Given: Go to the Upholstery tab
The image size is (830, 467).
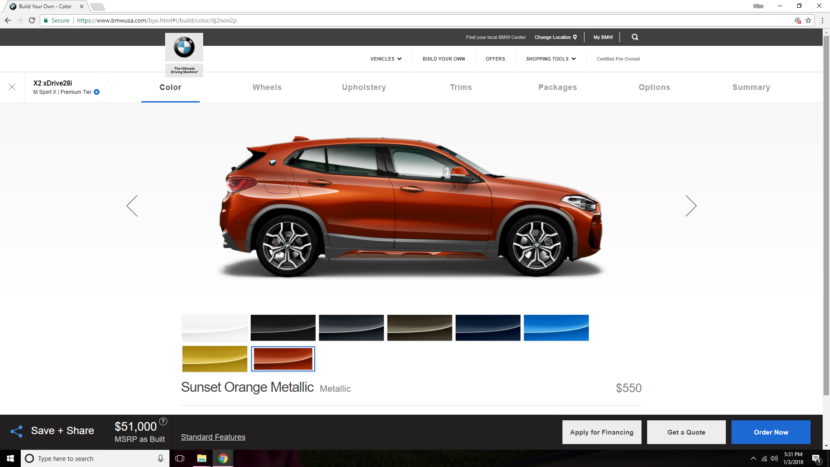Looking at the screenshot, I should coord(363,87).
